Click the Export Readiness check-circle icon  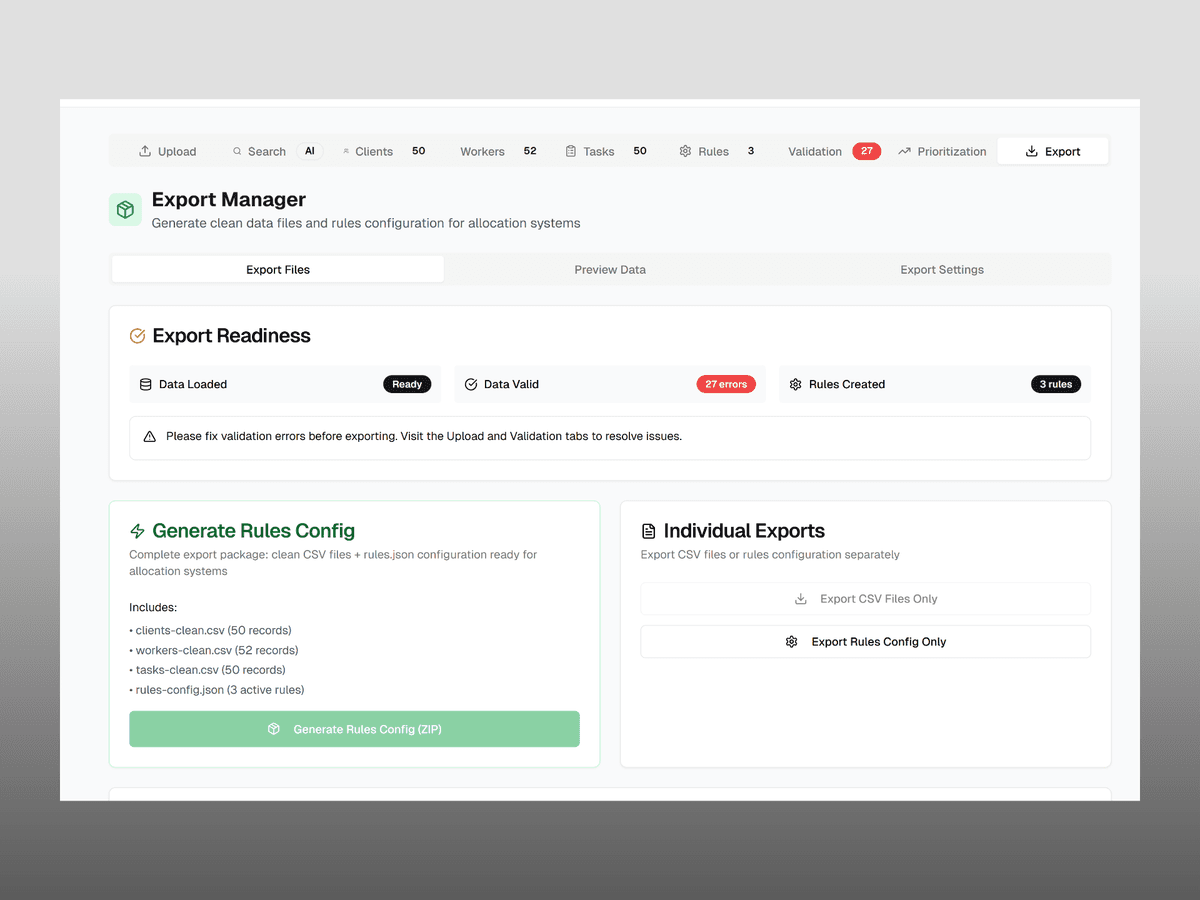click(x=138, y=336)
